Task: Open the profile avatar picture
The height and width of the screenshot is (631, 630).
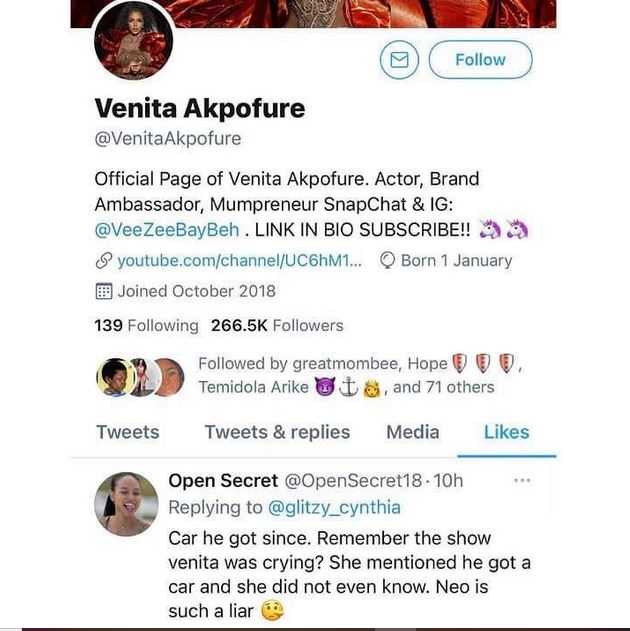Action: click(x=133, y=41)
